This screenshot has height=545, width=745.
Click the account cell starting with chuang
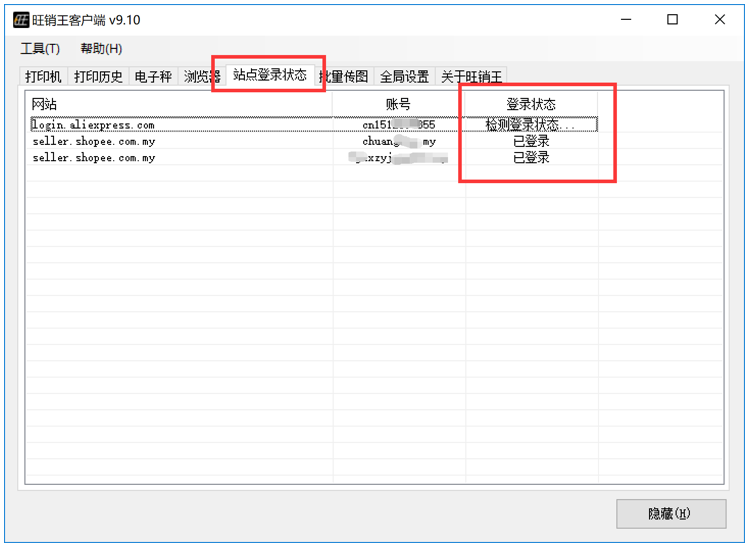(399, 142)
